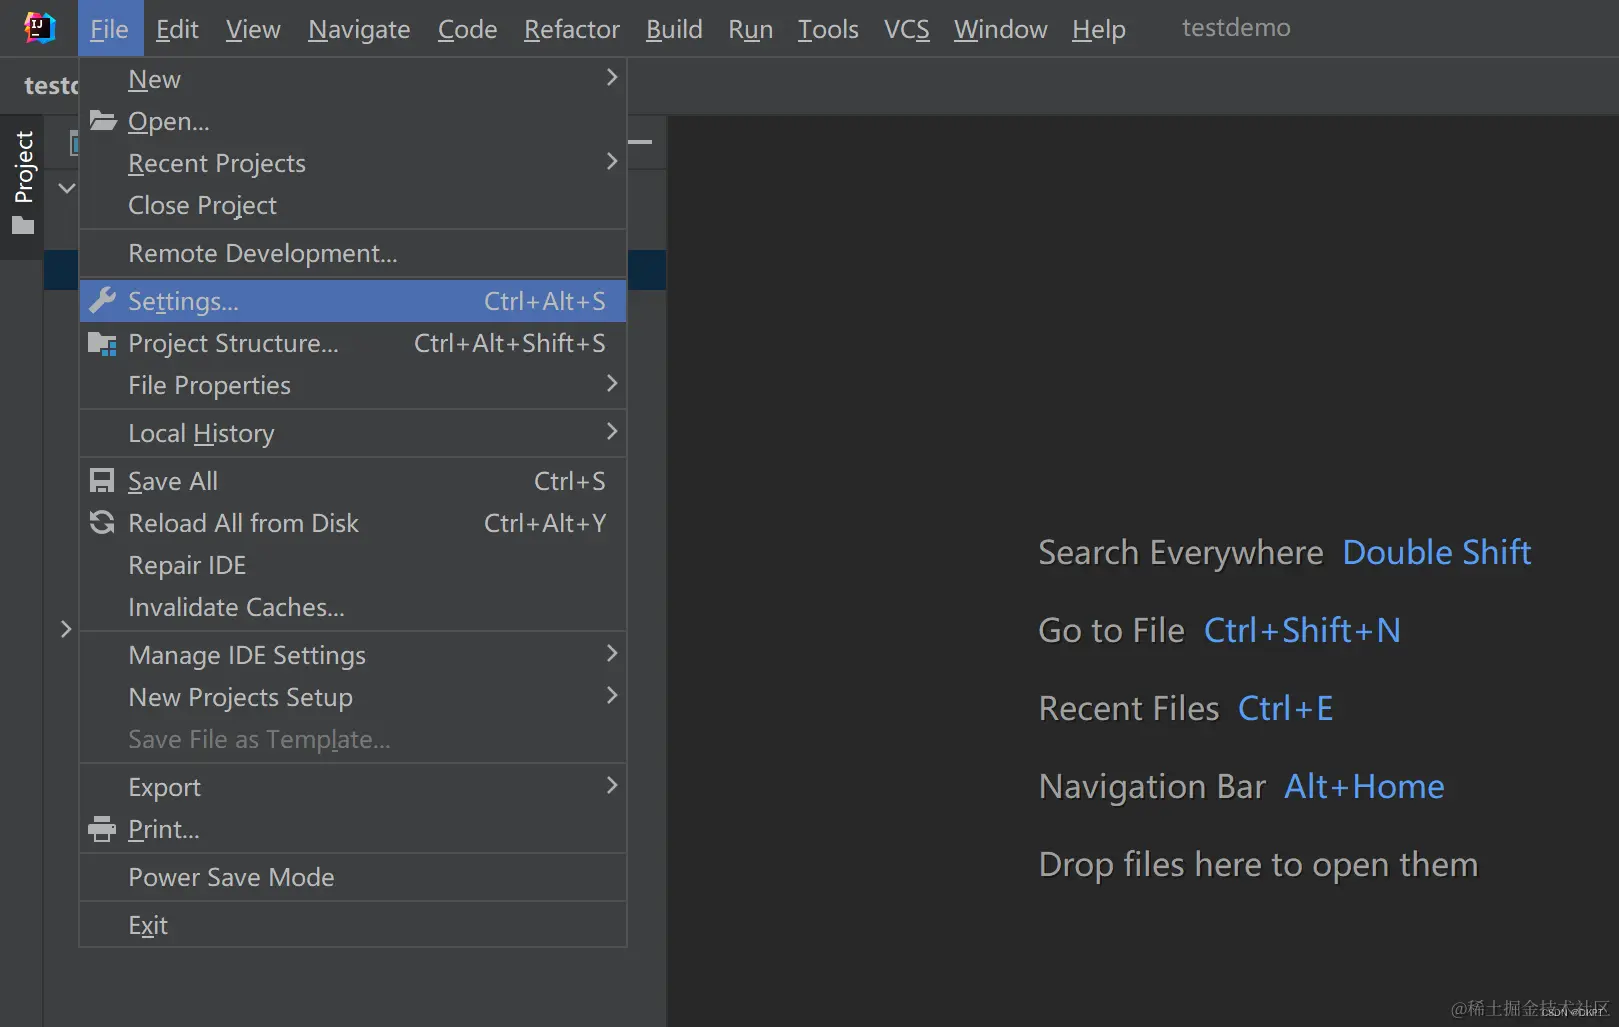Open the File menu

pyautogui.click(x=110, y=29)
